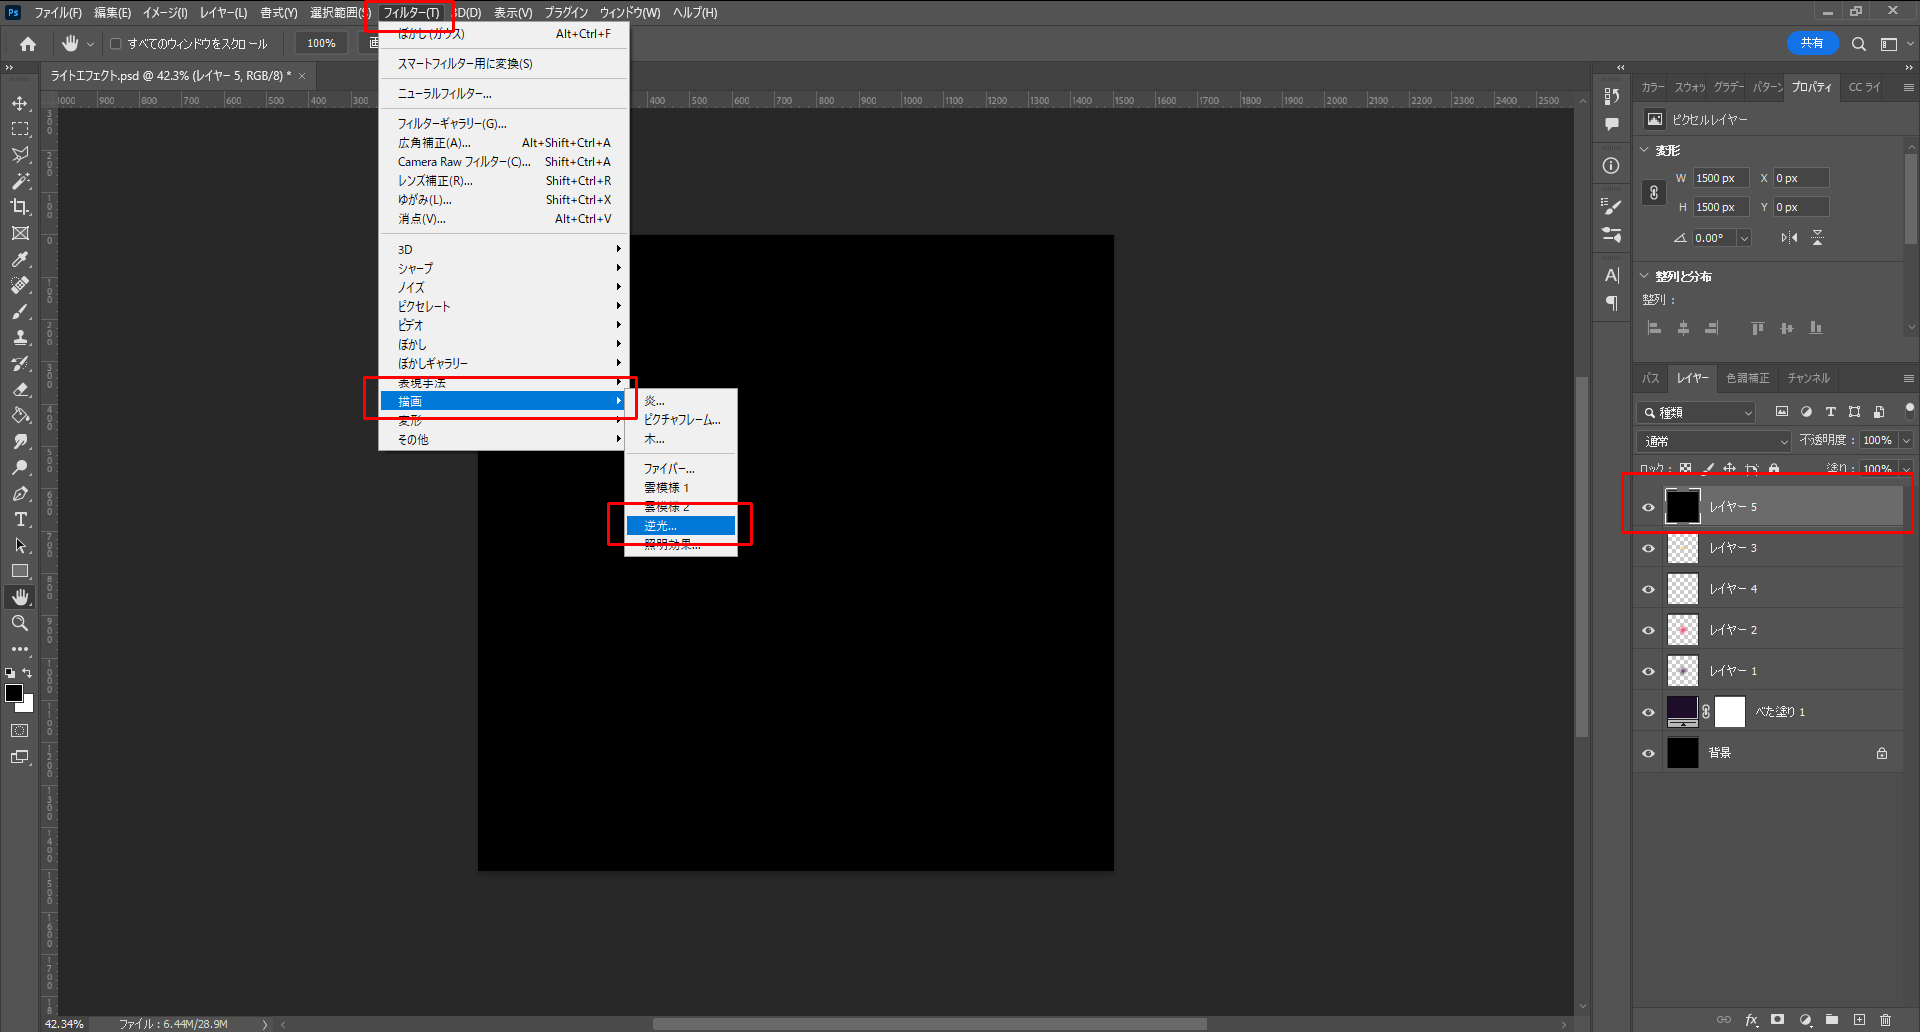Enable すべてのウィンドウをスクロール checkbox
1920x1032 pixels.
(116, 44)
